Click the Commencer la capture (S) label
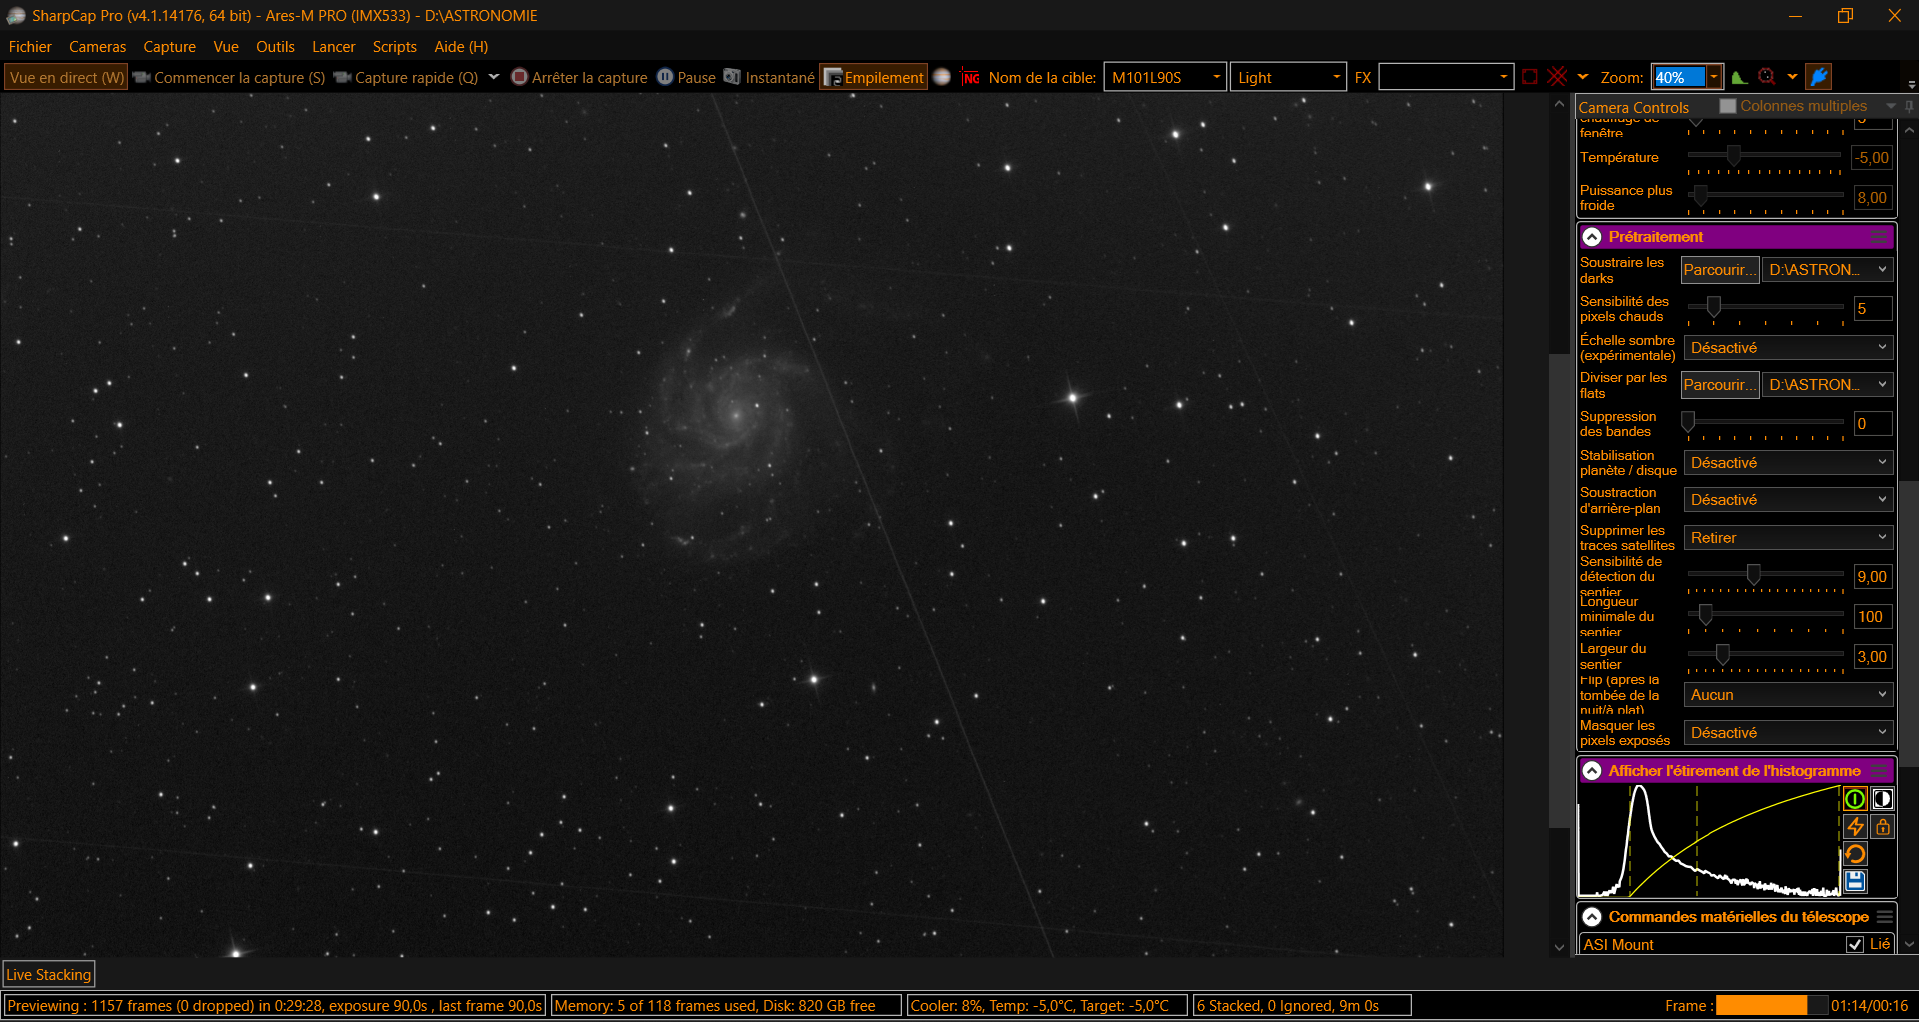The height and width of the screenshot is (1022, 1919). (x=240, y=77)
